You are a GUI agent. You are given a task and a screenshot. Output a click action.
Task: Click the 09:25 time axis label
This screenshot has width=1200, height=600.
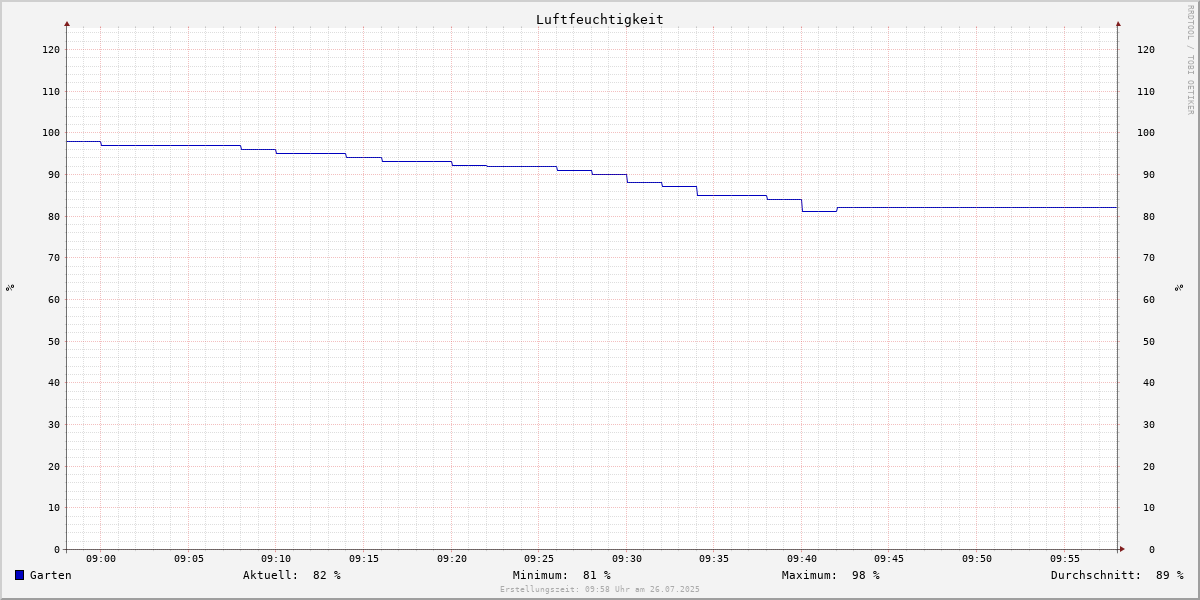pyautogui.click(x=539, y=559)
